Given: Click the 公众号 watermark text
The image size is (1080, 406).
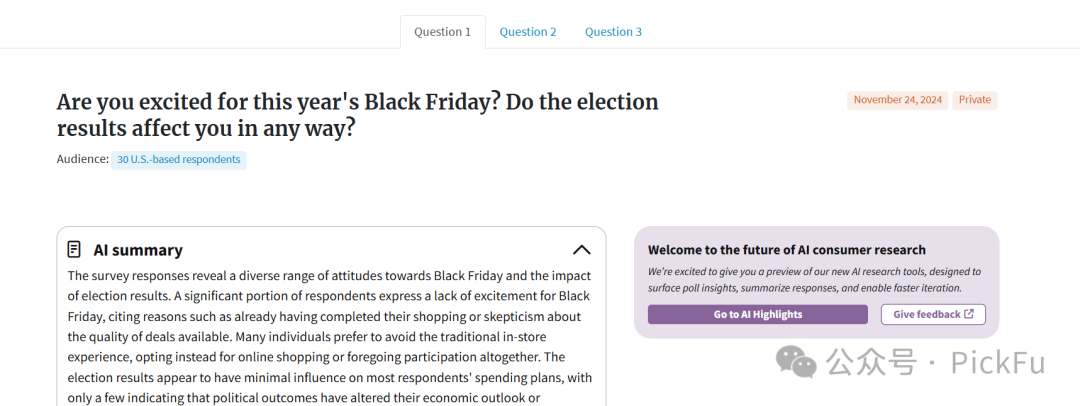Looking at the screenshot, I should pos(871,362).
